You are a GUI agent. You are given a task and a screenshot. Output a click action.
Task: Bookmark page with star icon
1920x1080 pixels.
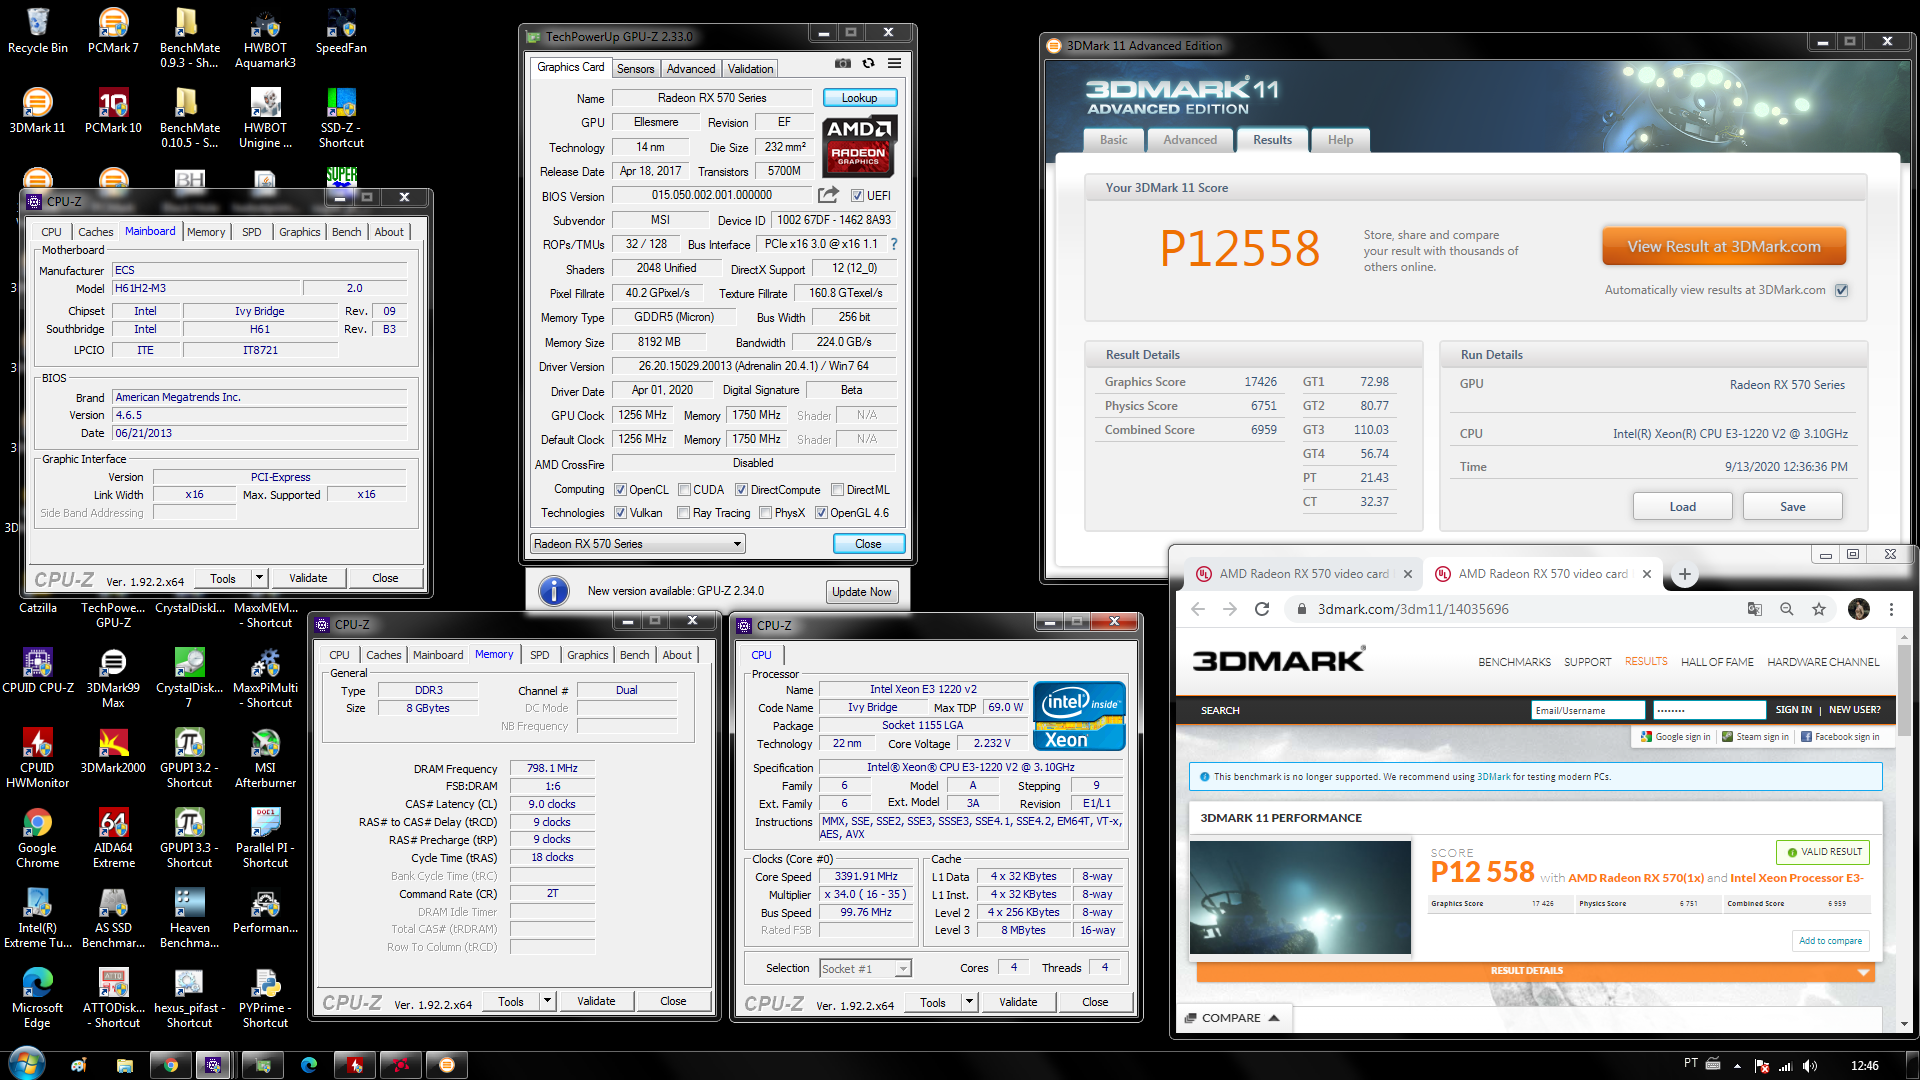pyautogui.click(x=1819, y=609)
